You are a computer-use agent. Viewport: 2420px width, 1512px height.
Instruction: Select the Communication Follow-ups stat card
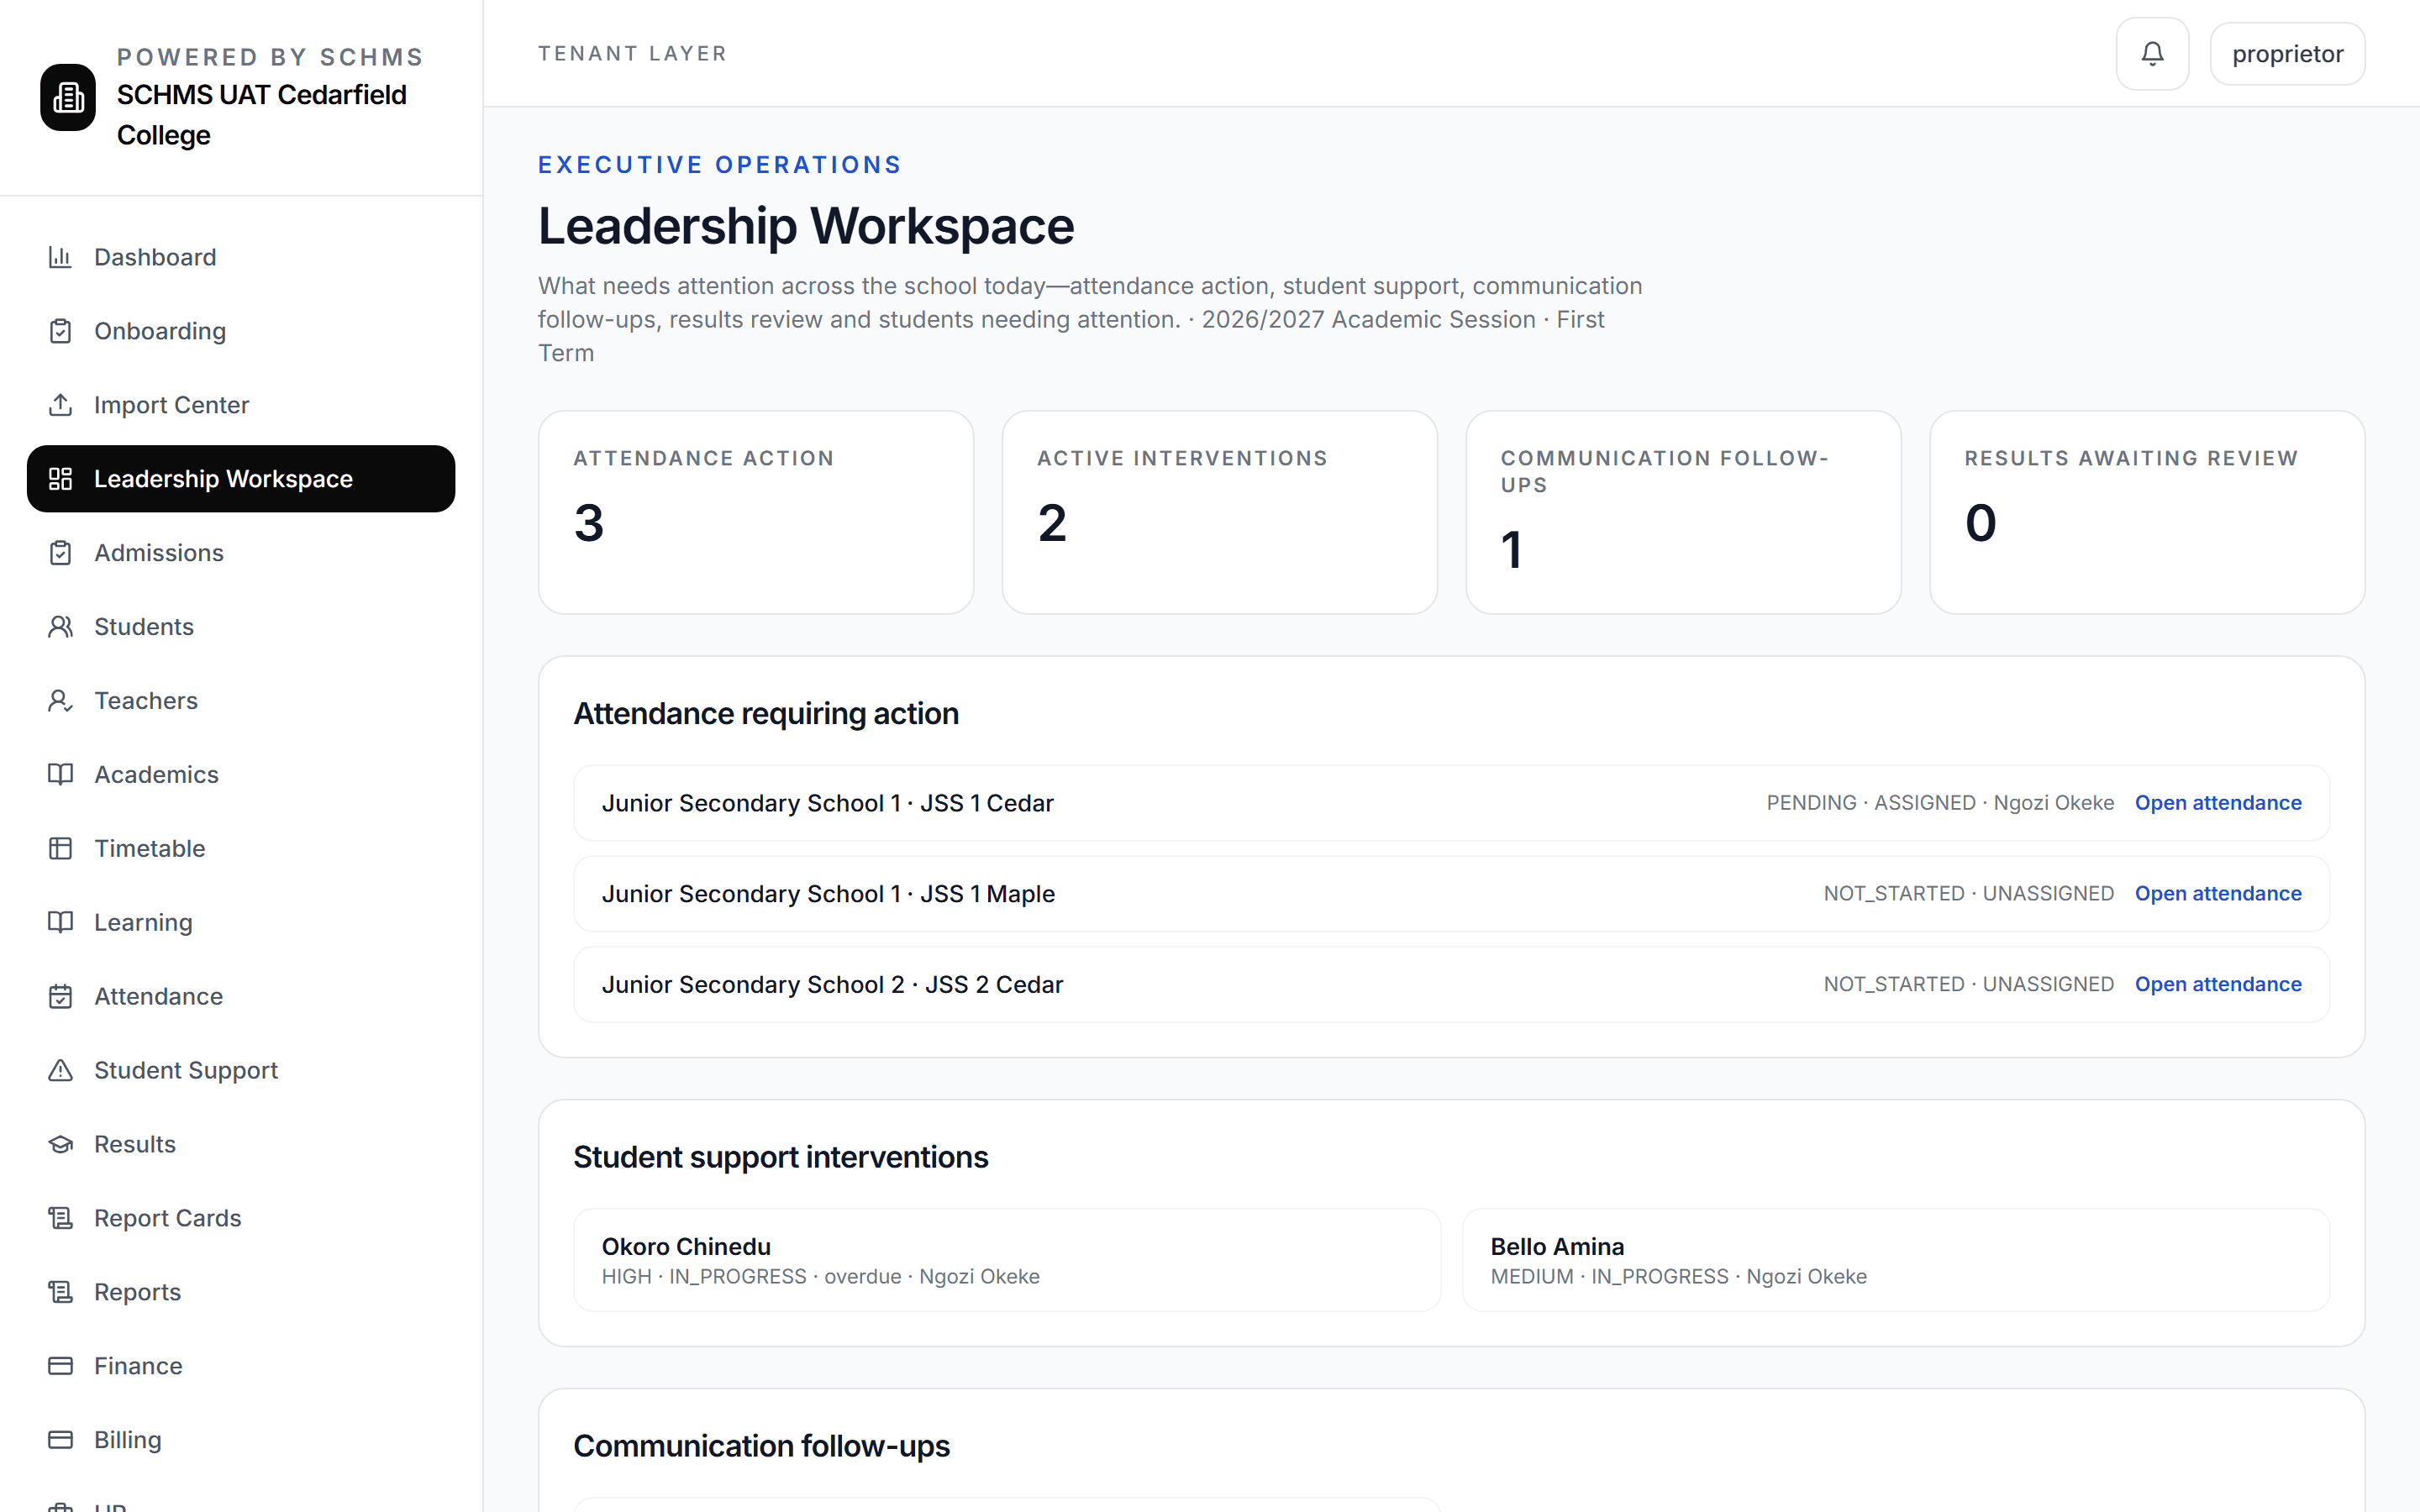[x=1683, y=512]
